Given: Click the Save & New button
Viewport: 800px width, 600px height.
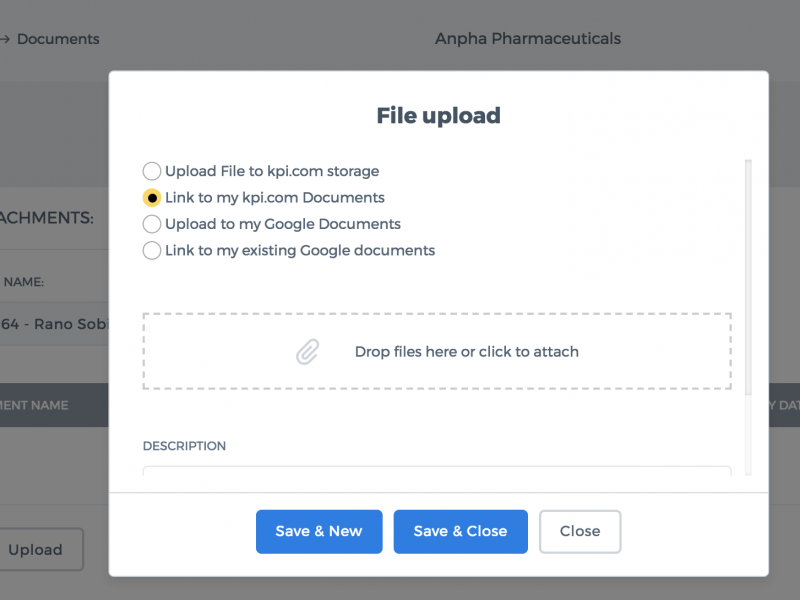Looking at the screenshot, I should click(x=319, y=531).
